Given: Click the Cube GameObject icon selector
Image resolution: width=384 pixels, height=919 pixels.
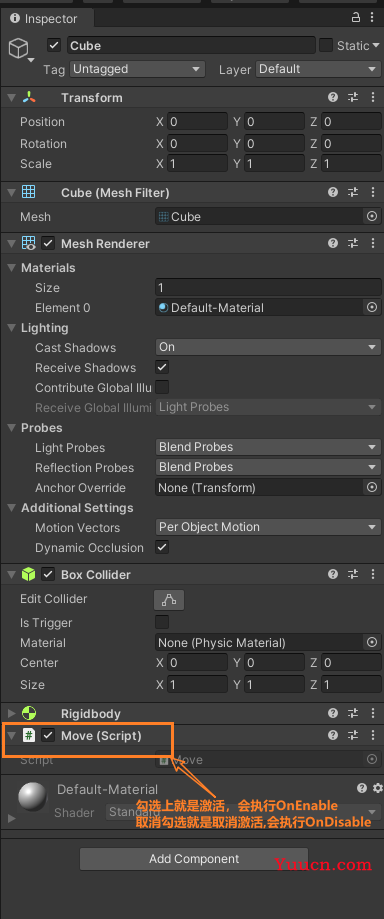Looking at the screenshot, I should (x=21, y=49).
